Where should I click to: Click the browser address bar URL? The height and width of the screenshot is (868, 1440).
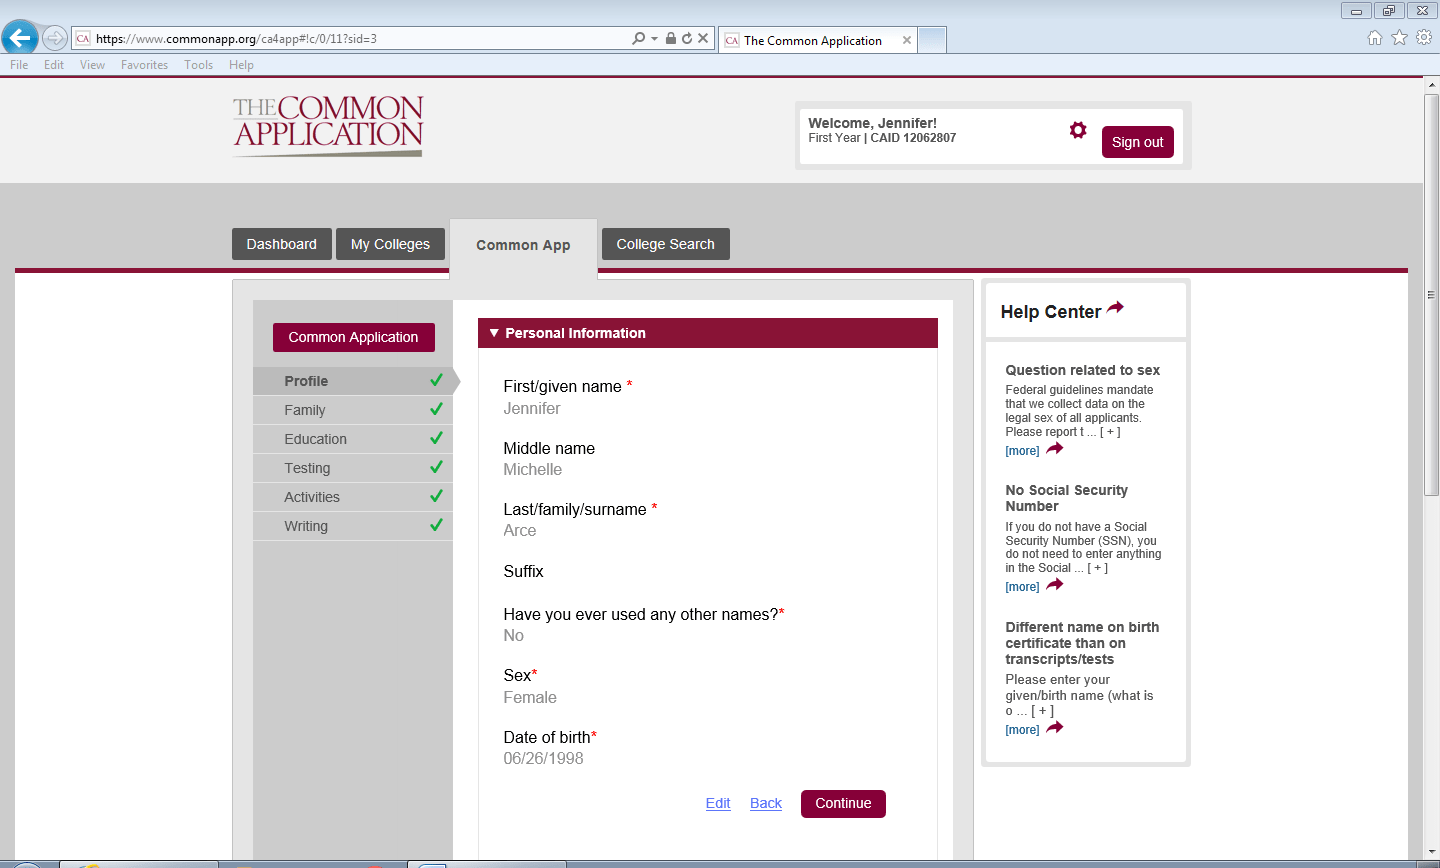click(x=236, y=39)
